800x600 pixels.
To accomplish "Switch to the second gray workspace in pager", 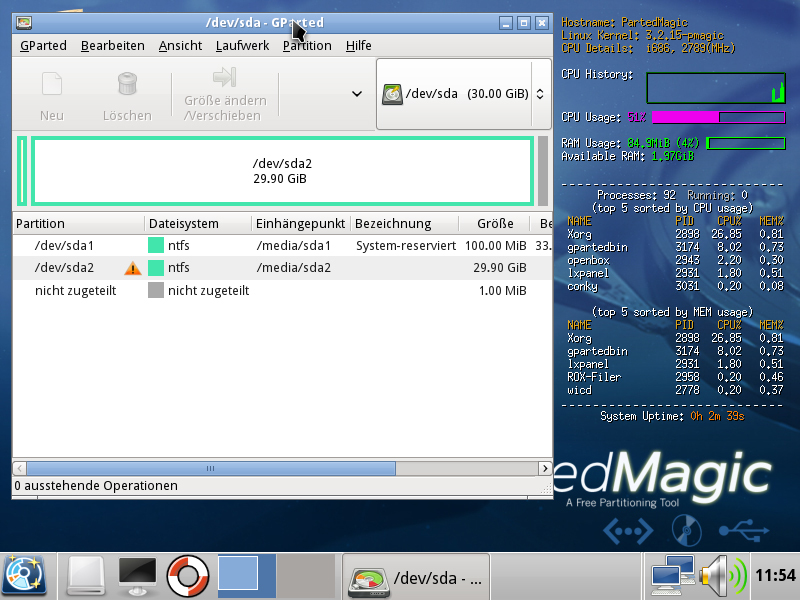I will [x=306, y=576].
